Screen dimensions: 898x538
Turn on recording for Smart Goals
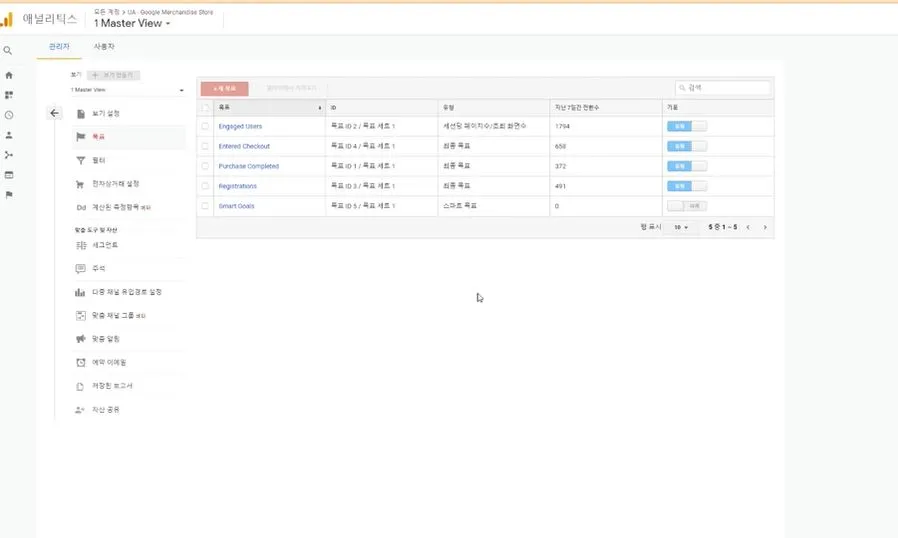[687, 206]
